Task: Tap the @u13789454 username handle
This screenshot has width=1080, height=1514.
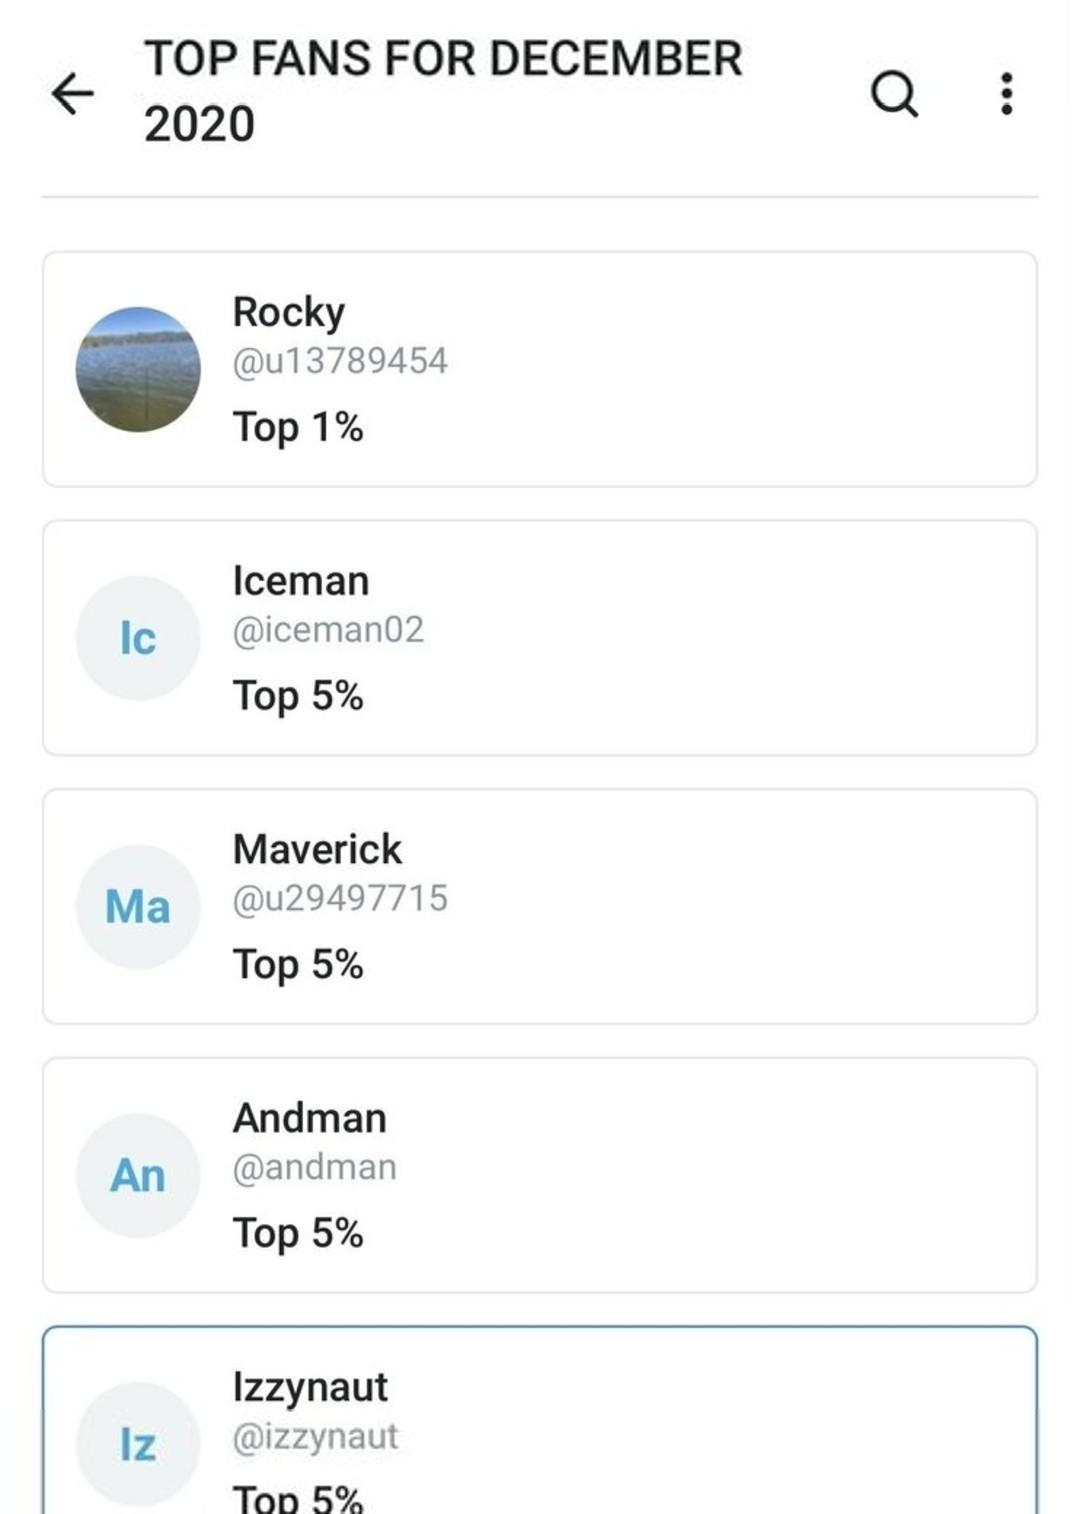Action: coord(340,361)
